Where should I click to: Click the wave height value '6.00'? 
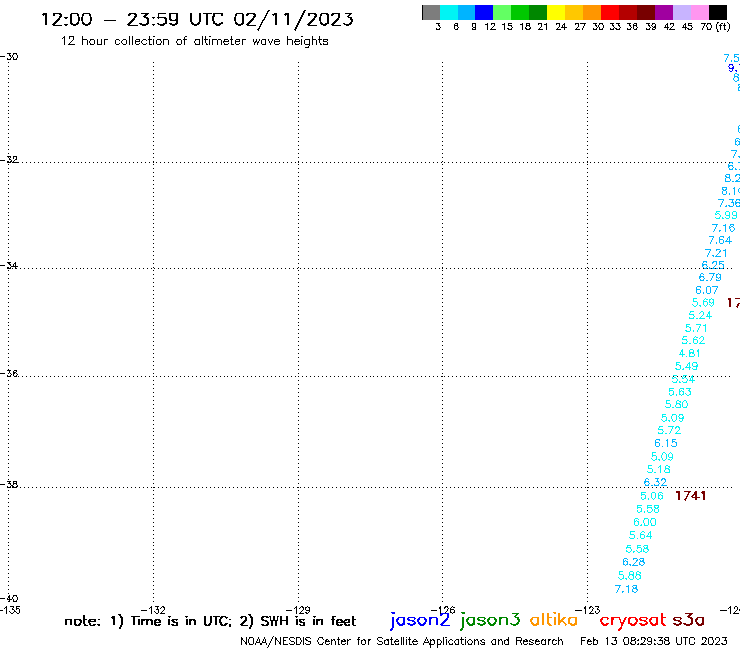[x=645, y=522]
